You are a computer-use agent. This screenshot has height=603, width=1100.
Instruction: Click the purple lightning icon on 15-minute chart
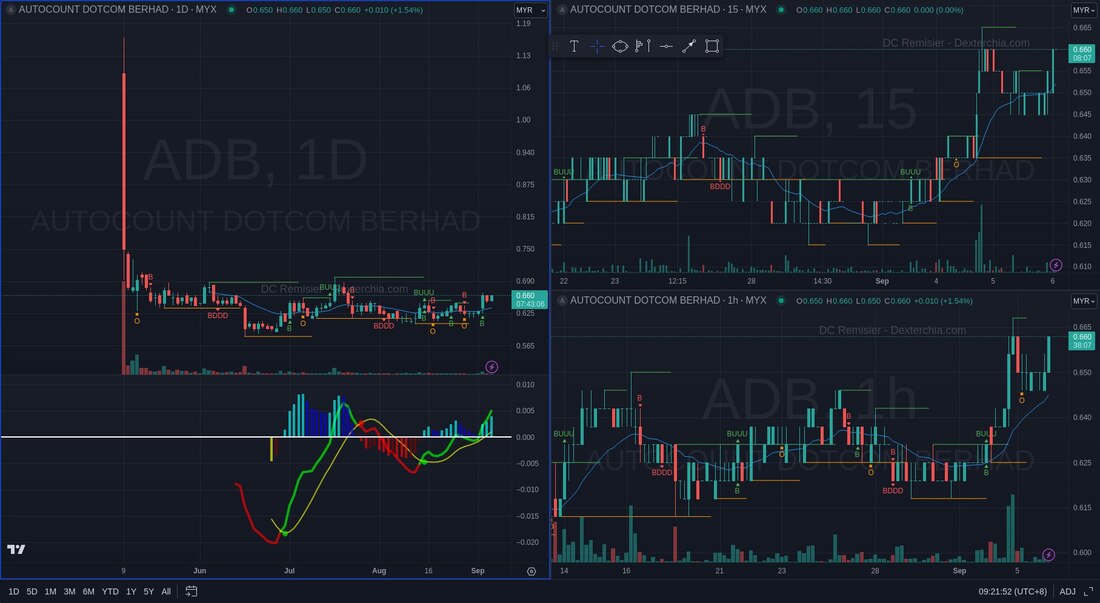(1056, 265)
